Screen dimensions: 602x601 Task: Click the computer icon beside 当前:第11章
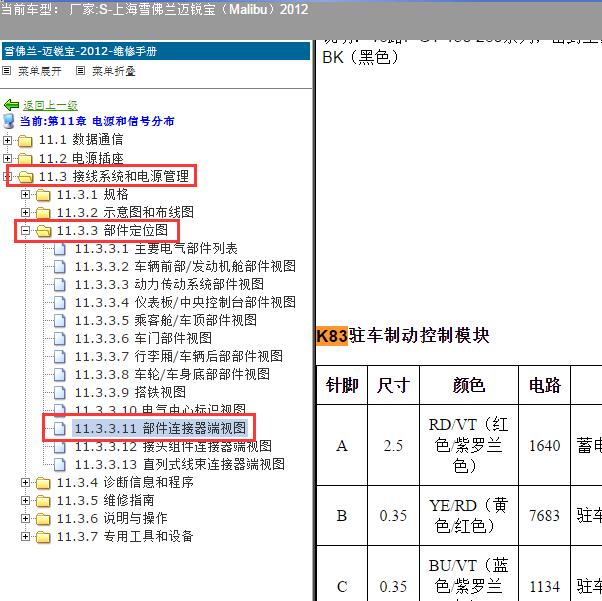pyautogui.click(x=8, y=121)
